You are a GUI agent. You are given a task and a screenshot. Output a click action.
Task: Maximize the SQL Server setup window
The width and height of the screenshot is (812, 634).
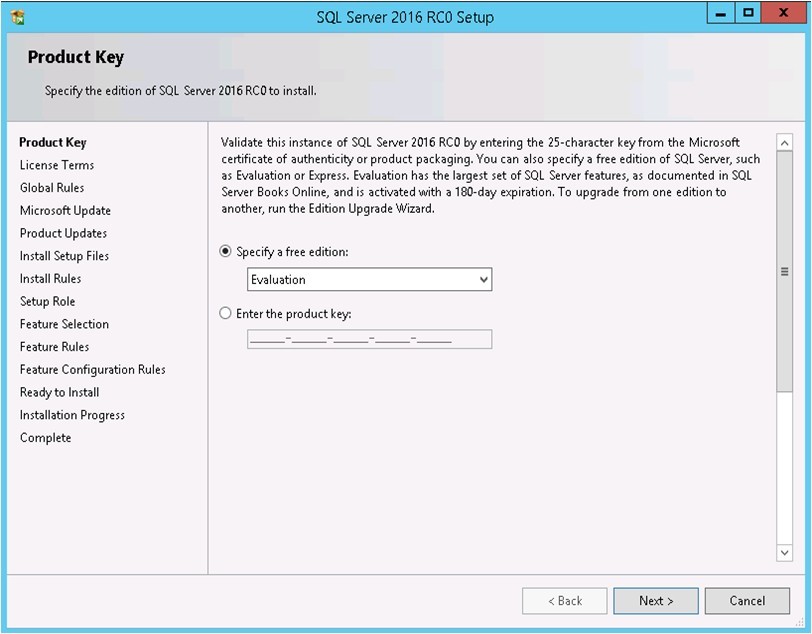748,13
